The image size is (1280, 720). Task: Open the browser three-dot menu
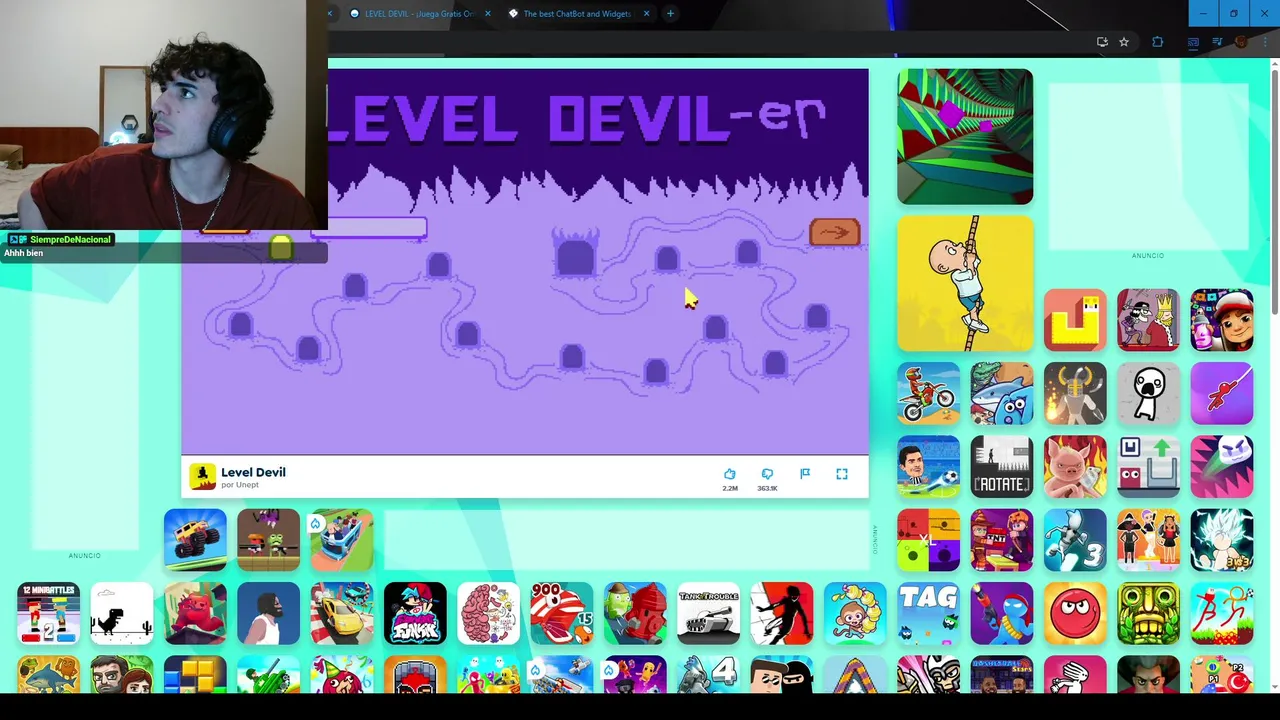(1263, 42)
